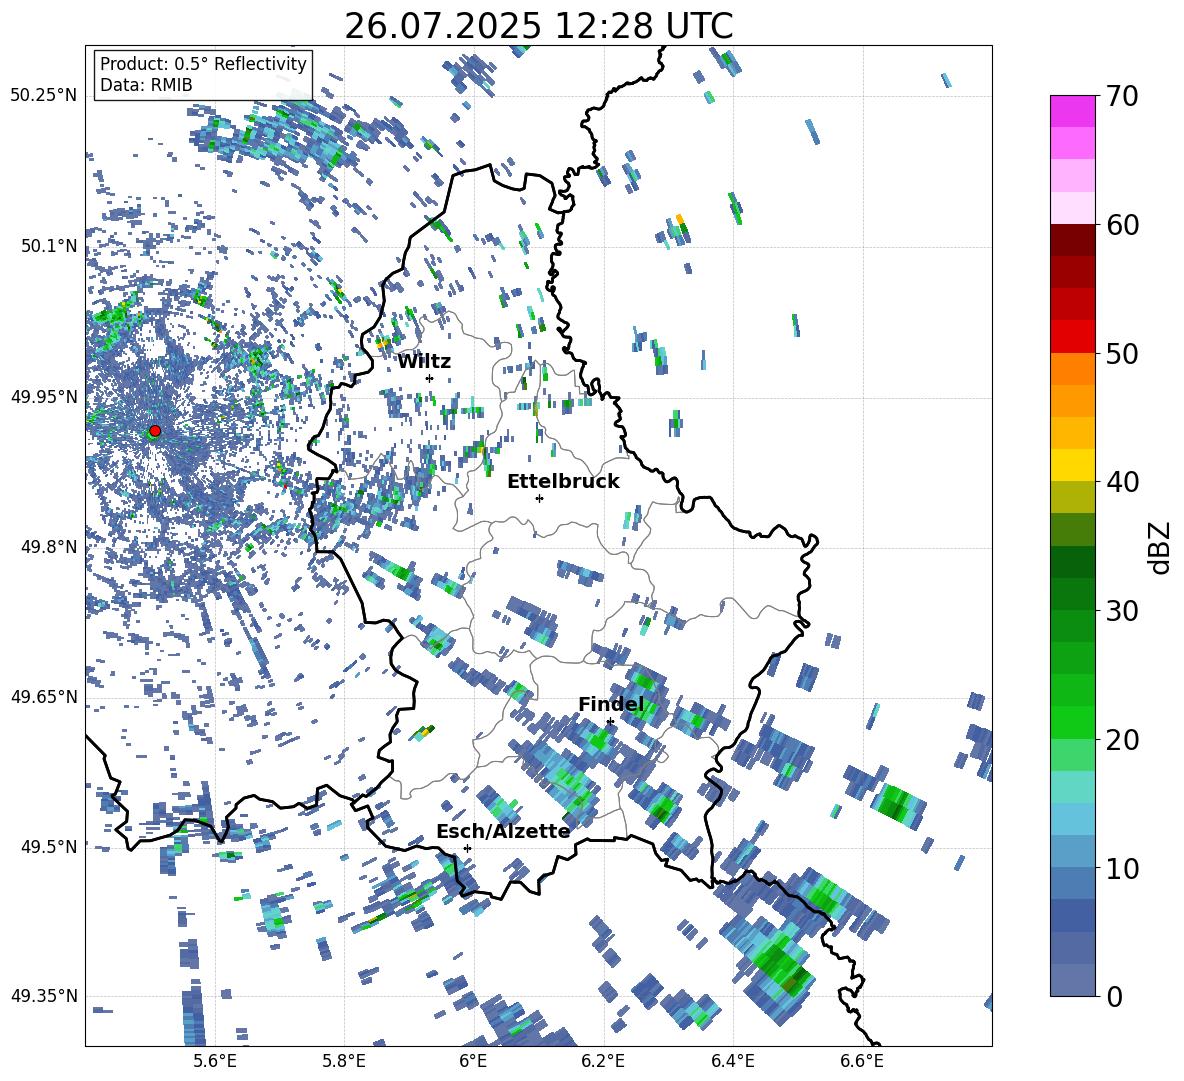
Task: Click the cross marker below Wiltz
Action: tap(430, 378)
